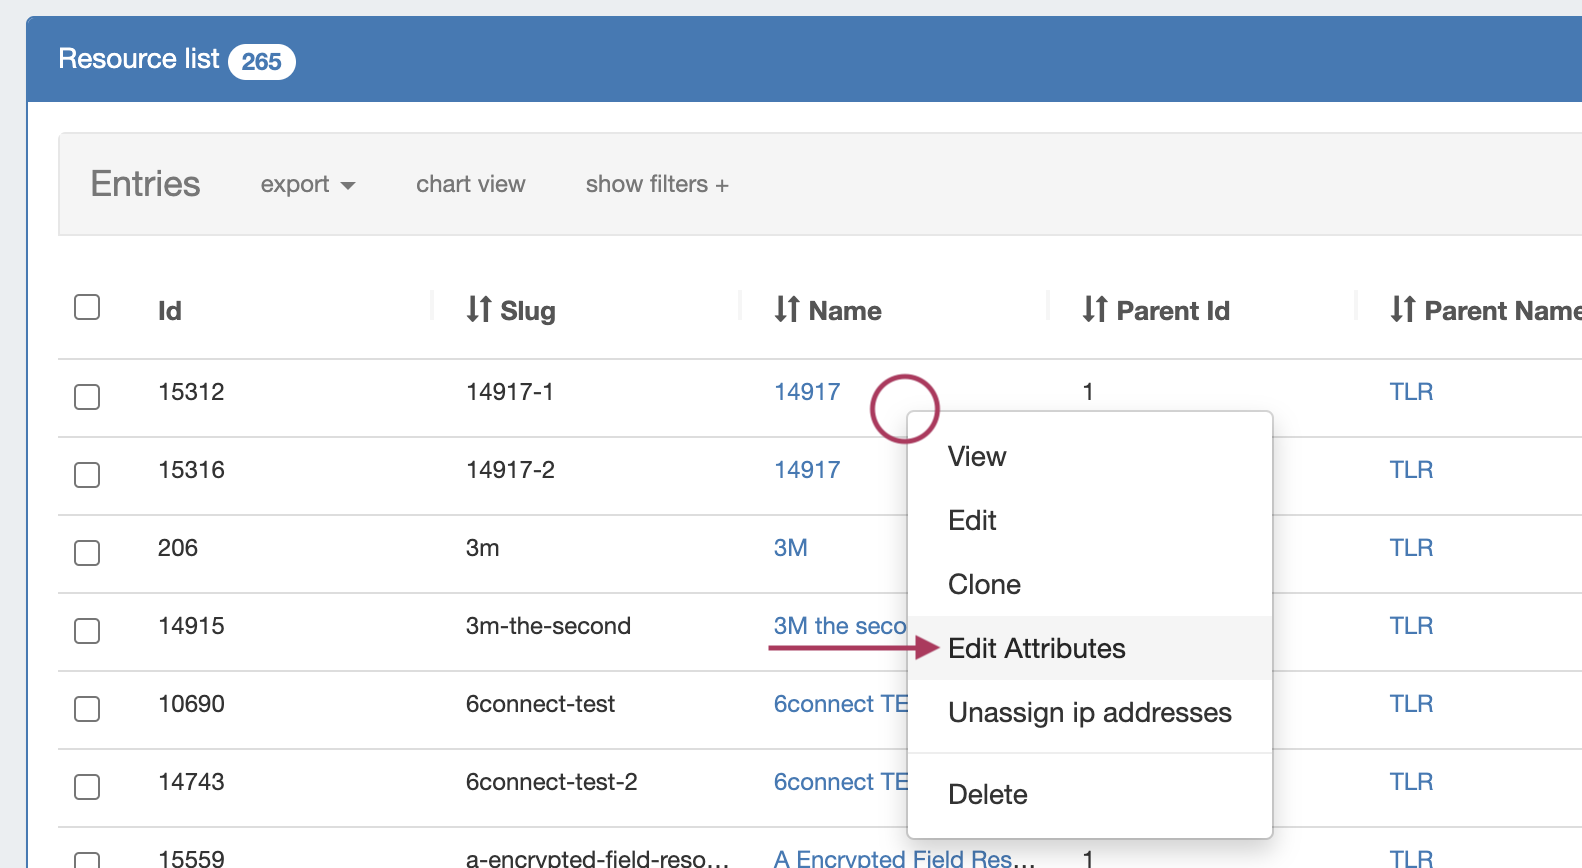This screenshot has height=868, width=1582.
Task: Select the checkbox for row 206
Action: [87, 553]
